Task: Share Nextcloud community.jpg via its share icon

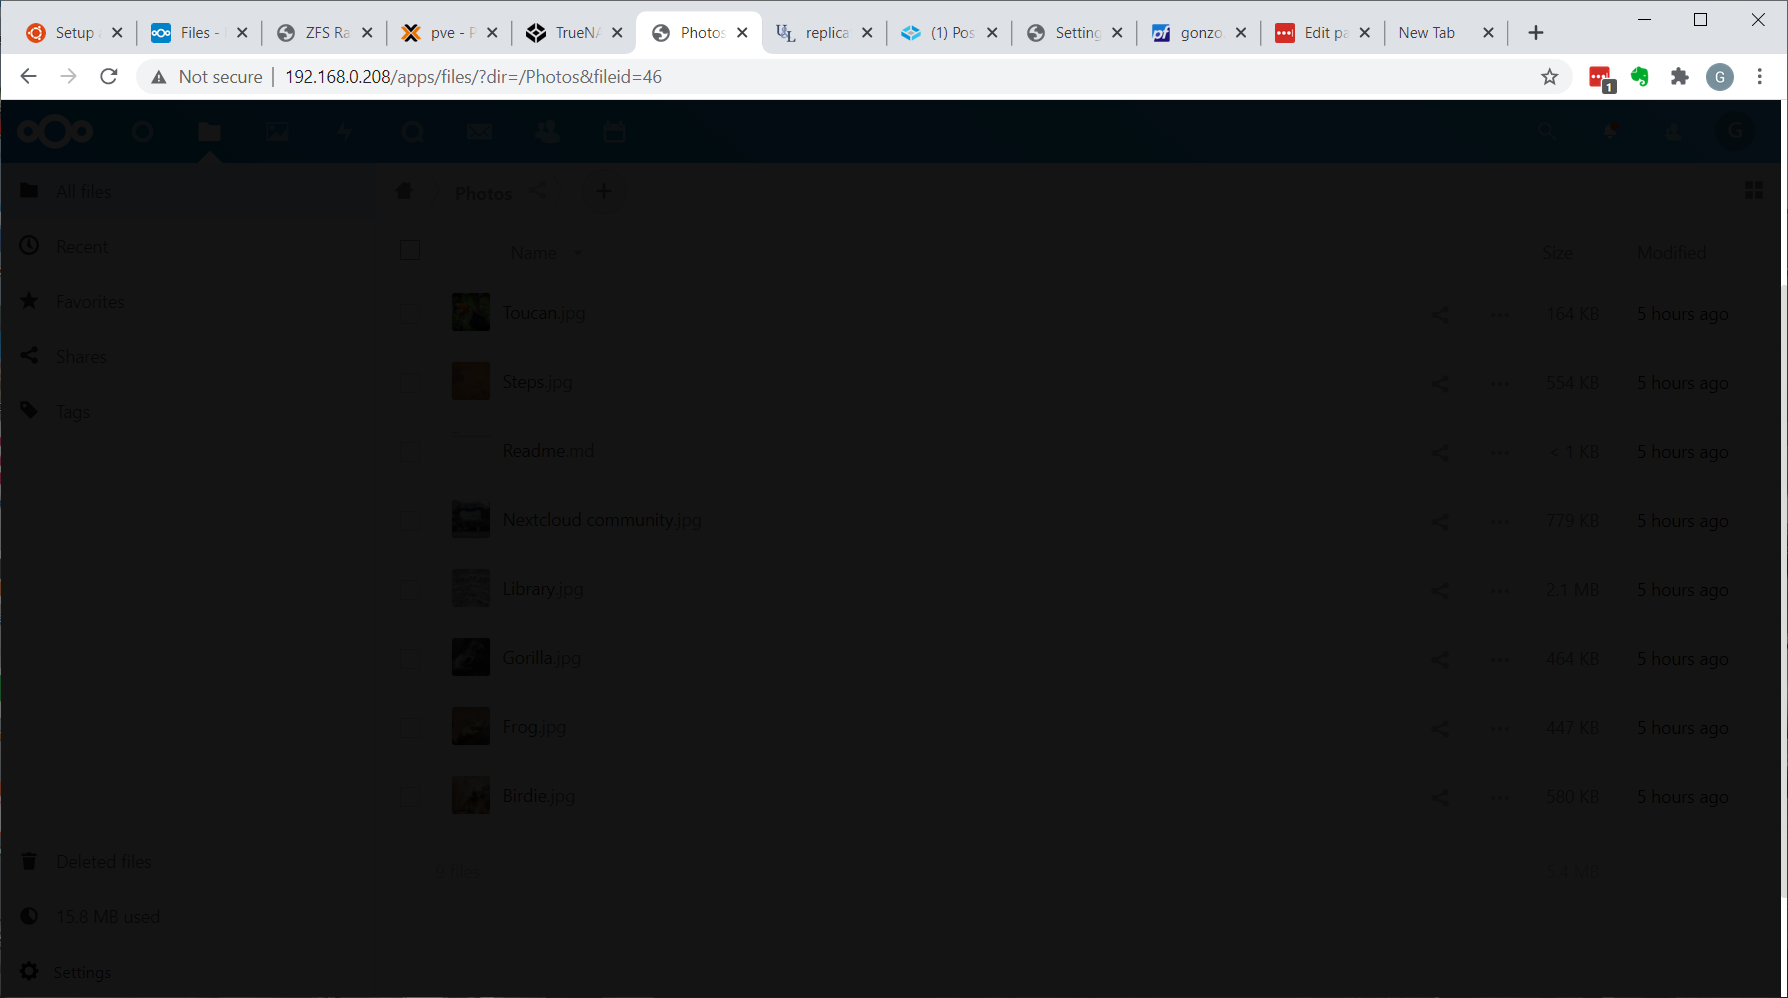Action: (1440, 522)
